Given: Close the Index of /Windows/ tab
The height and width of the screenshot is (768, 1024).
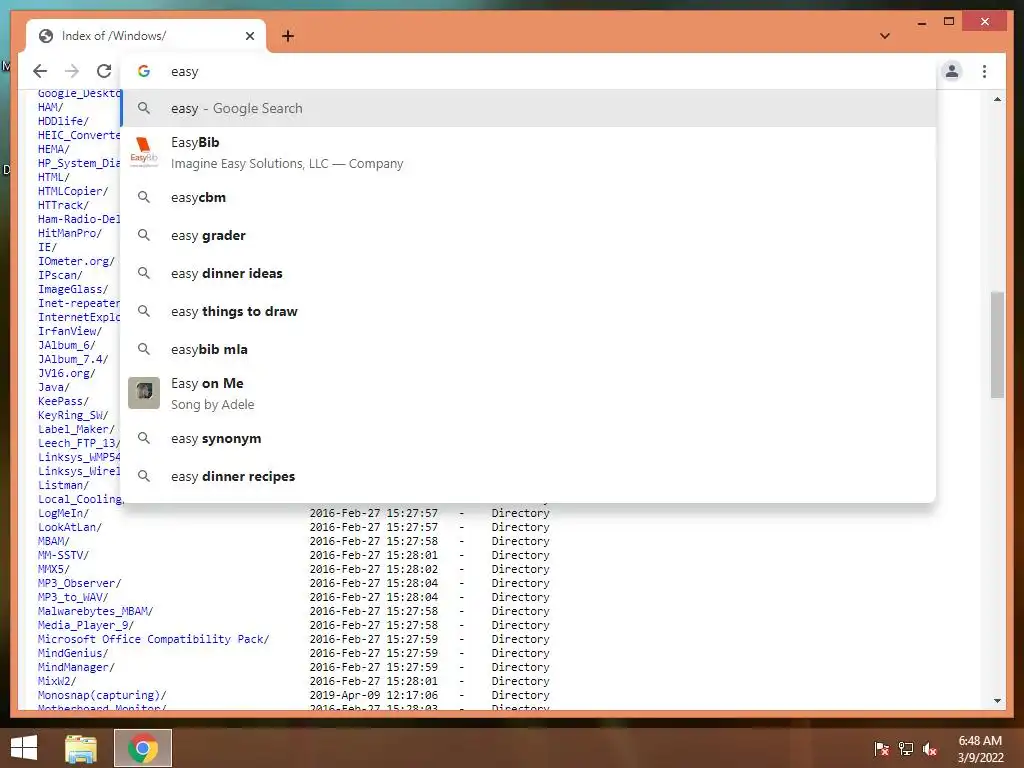Looking at the screenshot, I should pos(249,36).
